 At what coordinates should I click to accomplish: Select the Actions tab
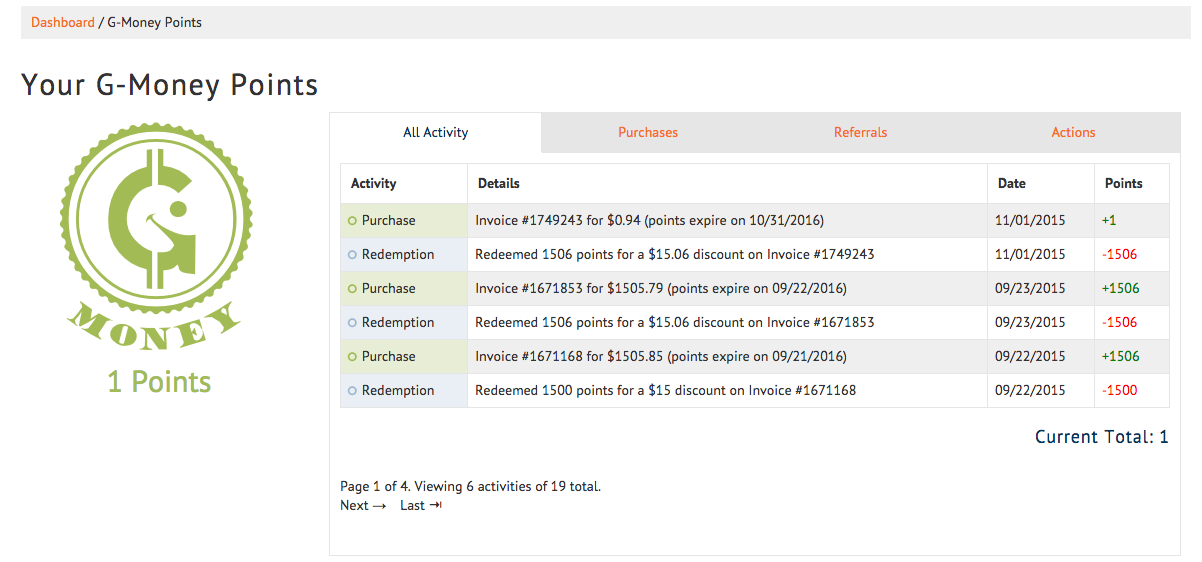[x=1073, y=132]
